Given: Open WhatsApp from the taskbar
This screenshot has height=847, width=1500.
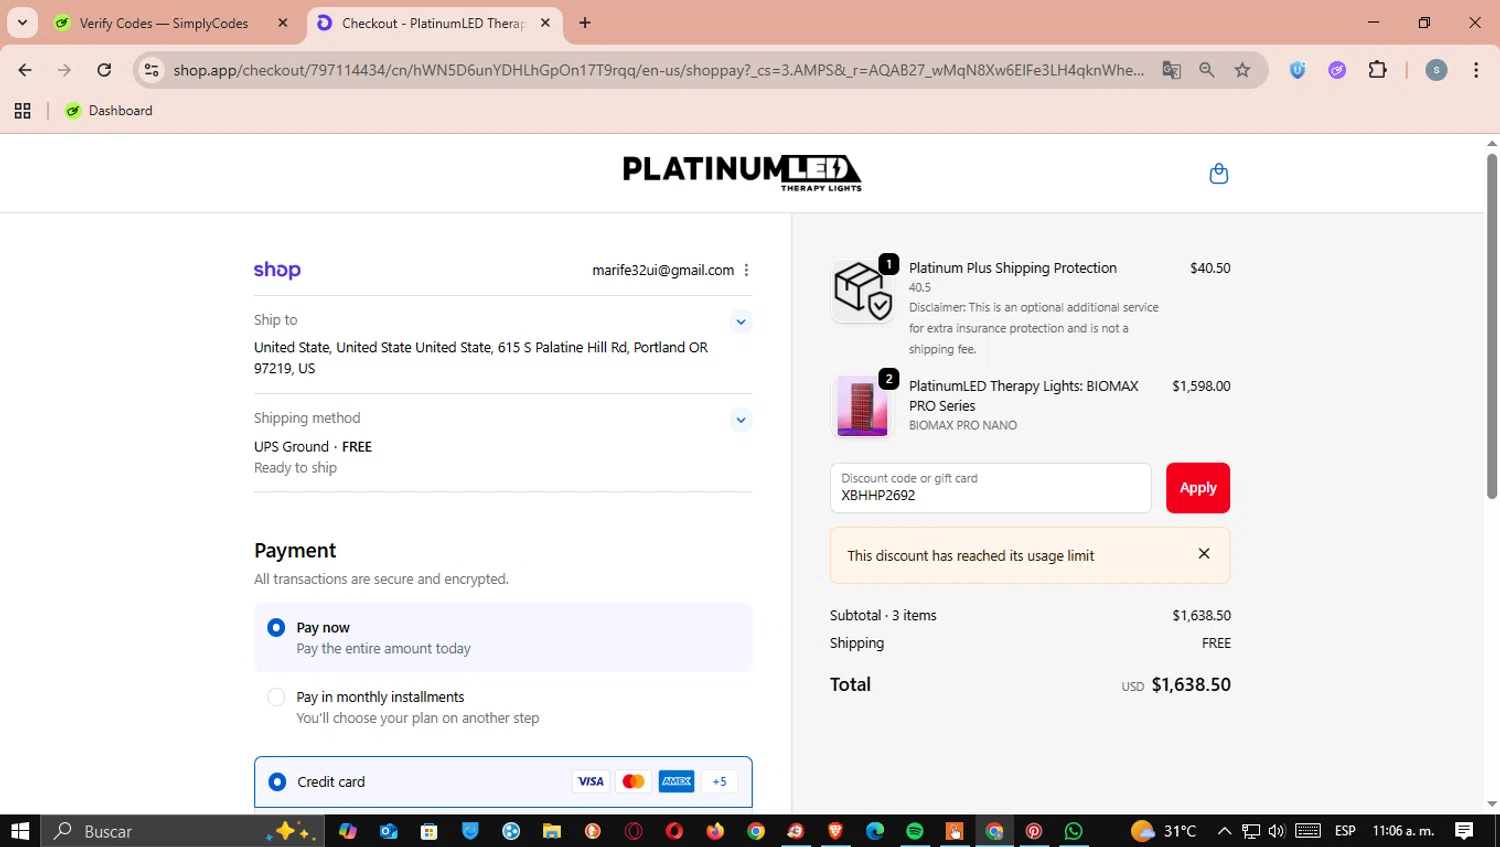Looking at the screenshot, I should click(x=1074, y=831).
